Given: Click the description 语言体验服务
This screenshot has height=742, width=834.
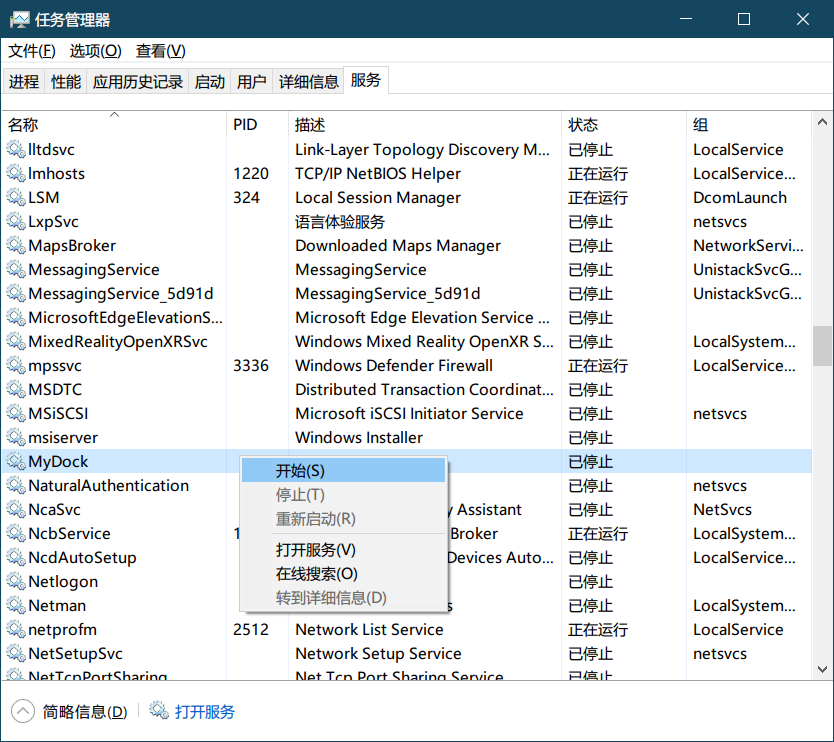Looking at the screenshot, I should [x=340, y=221].
